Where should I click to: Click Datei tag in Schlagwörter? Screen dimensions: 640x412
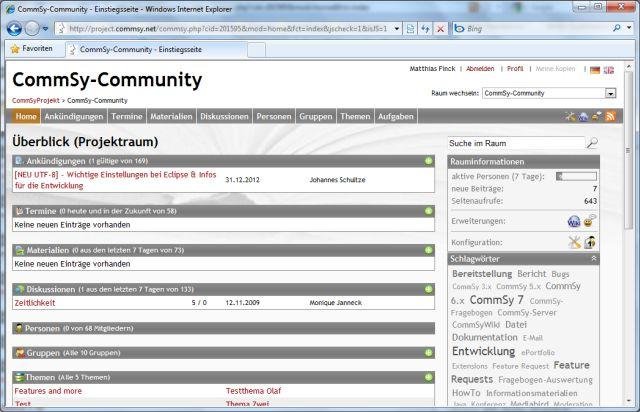coord(516,325)
